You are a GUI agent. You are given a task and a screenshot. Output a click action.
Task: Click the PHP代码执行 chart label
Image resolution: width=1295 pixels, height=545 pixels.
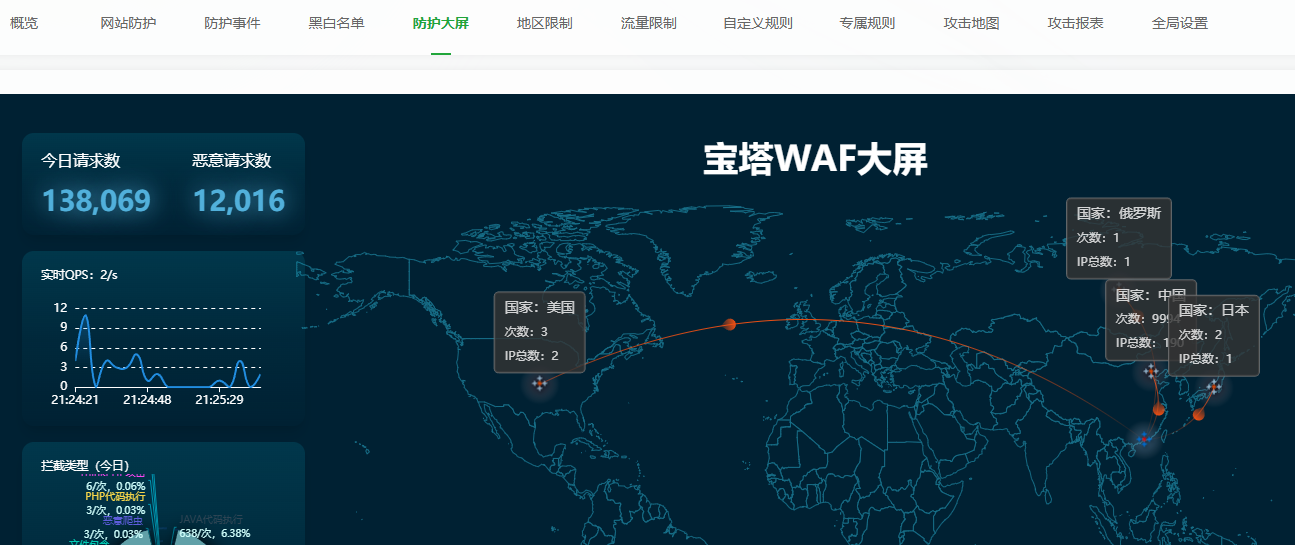[x=115, y=496]
